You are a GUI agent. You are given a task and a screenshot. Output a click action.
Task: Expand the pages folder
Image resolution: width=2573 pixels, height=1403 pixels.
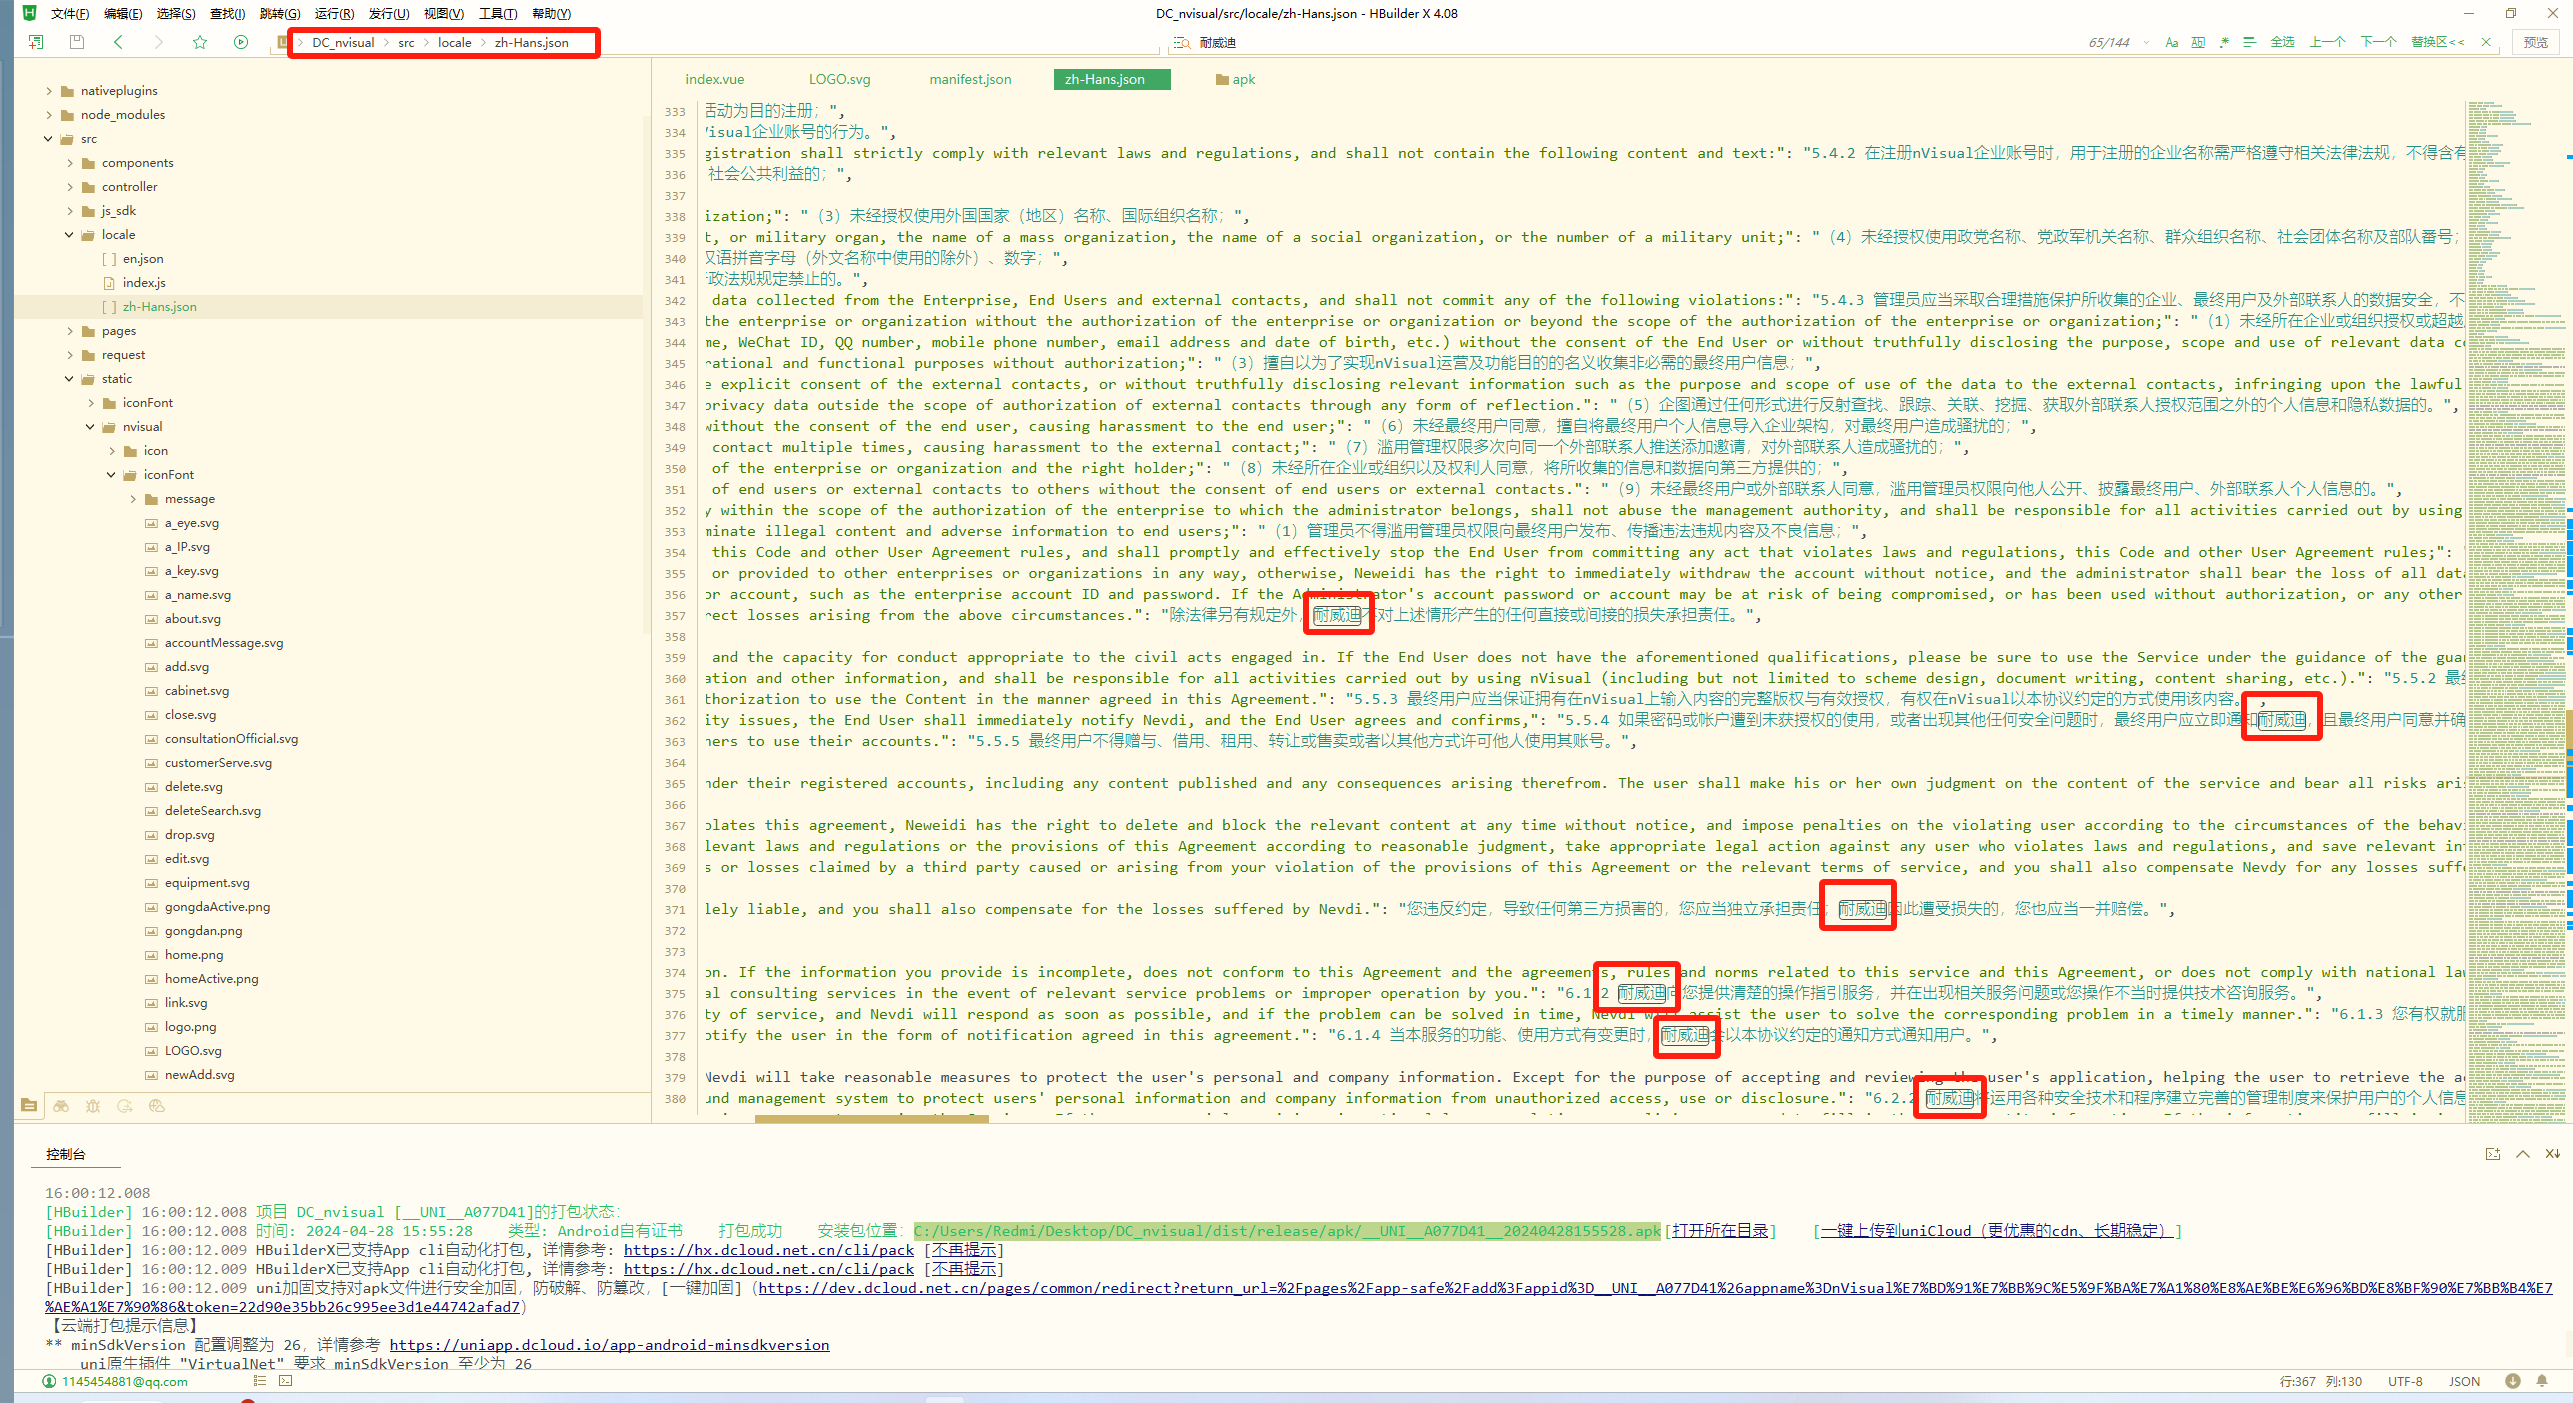(70, 331)
